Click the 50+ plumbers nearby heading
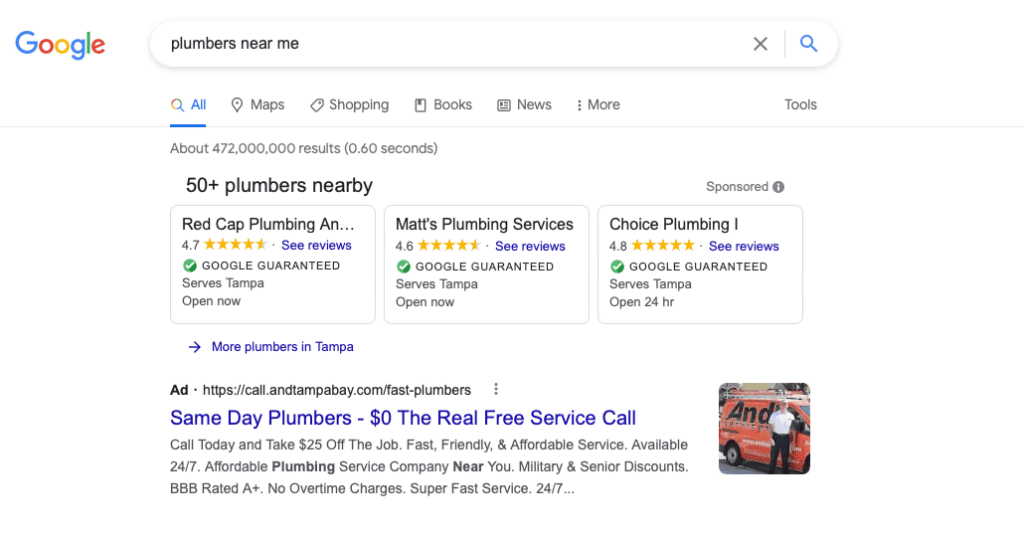1024x538 pixels. [x=279, y=185]
